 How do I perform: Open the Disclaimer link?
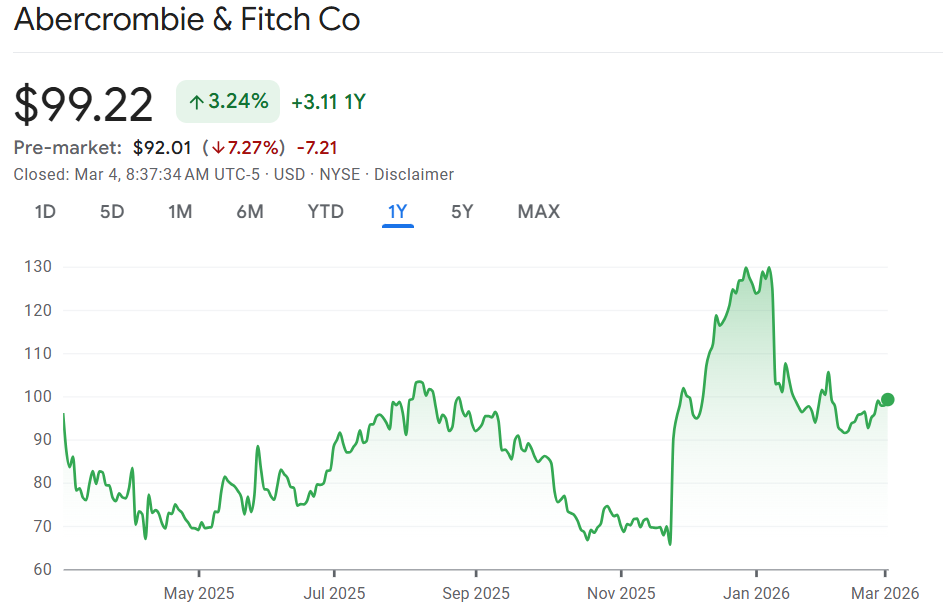[414, 174]
